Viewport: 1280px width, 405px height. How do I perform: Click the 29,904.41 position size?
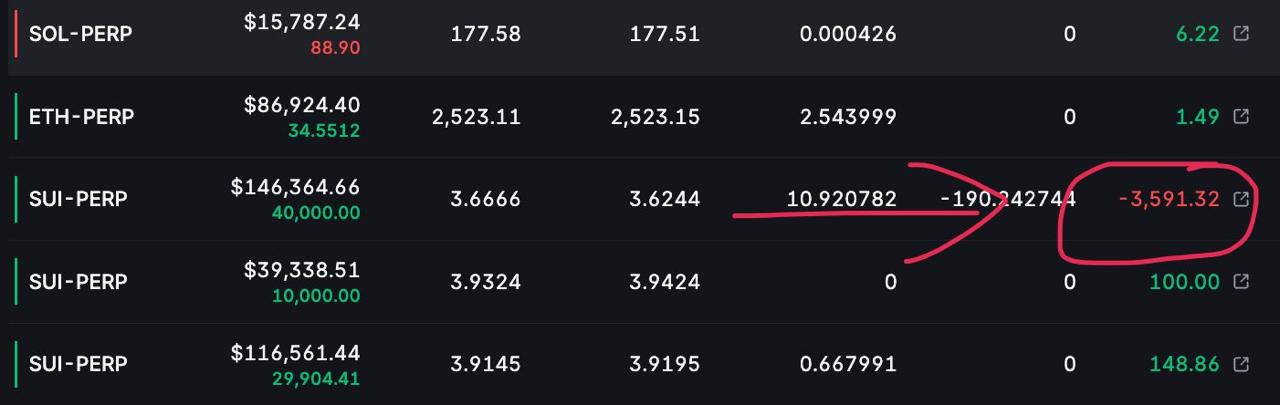(x=316, y=379)
